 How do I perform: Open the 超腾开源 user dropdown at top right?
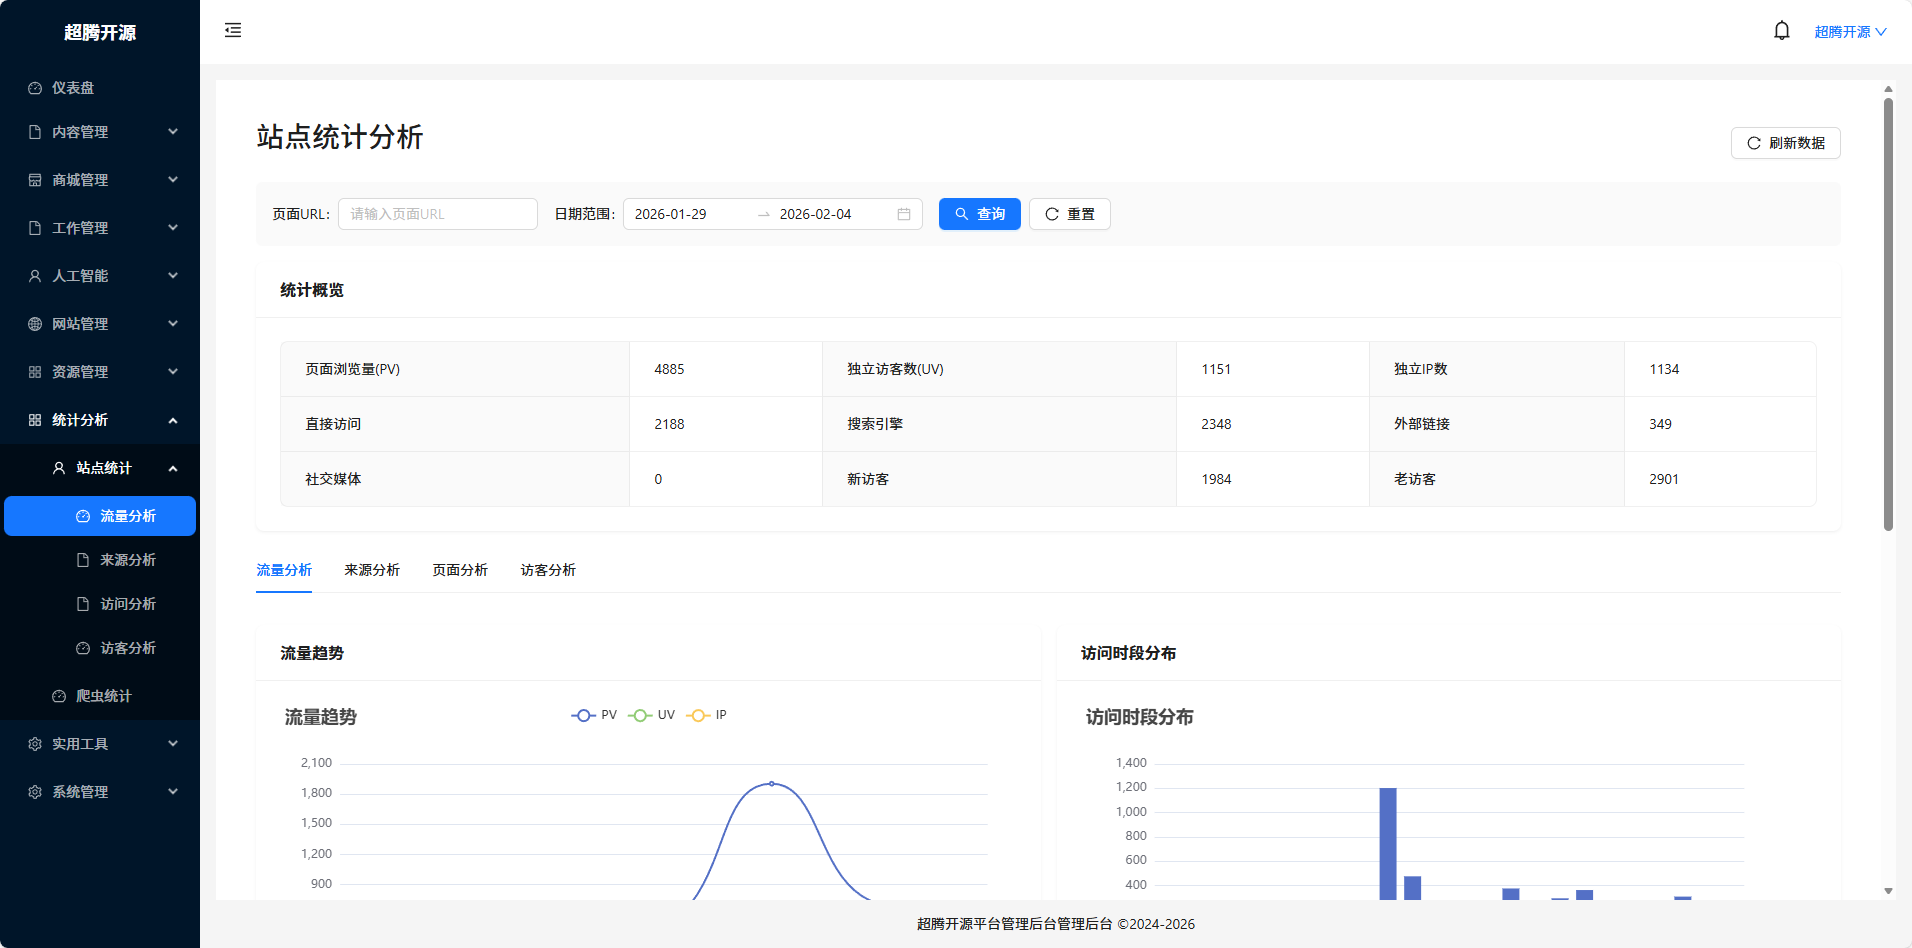(1849, 30)
